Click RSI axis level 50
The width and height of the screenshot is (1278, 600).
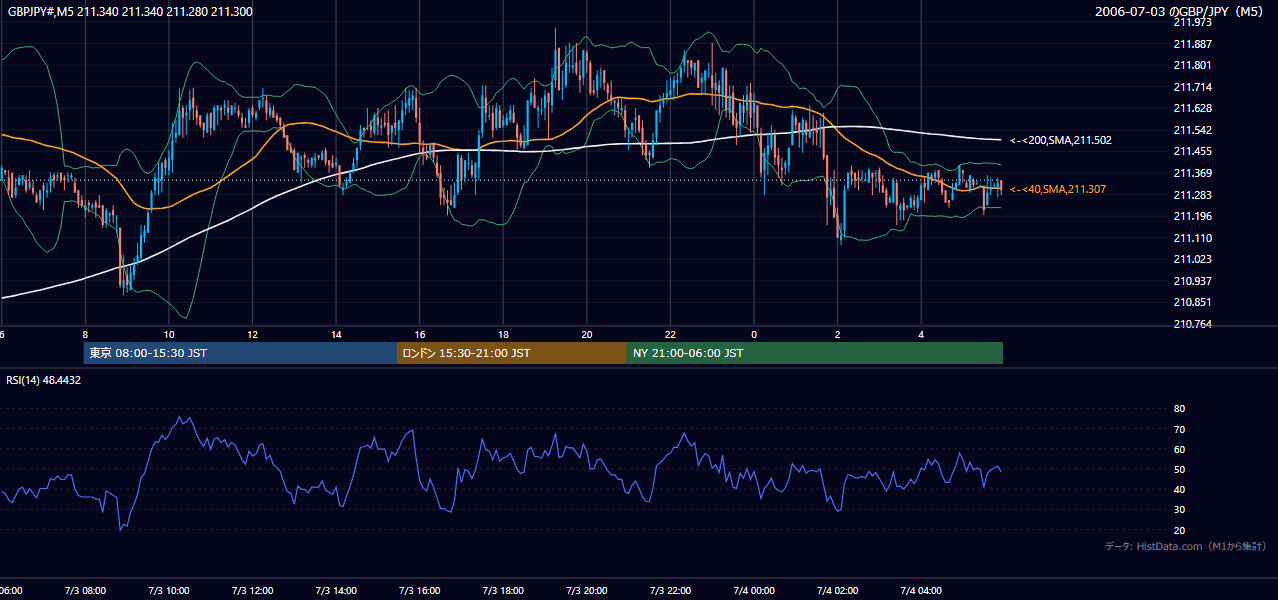coord(1179,469)
